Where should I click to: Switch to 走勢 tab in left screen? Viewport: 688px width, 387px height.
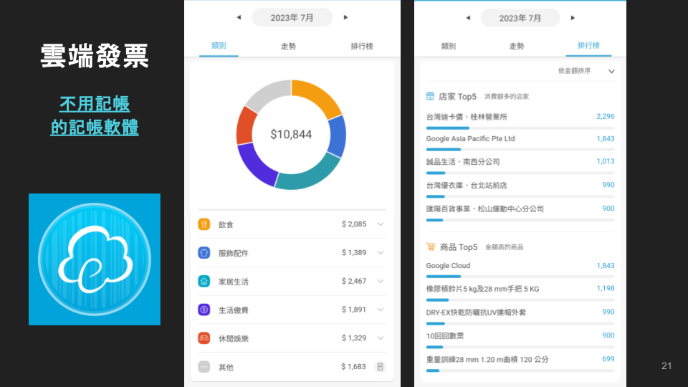(x=288, y=46)
